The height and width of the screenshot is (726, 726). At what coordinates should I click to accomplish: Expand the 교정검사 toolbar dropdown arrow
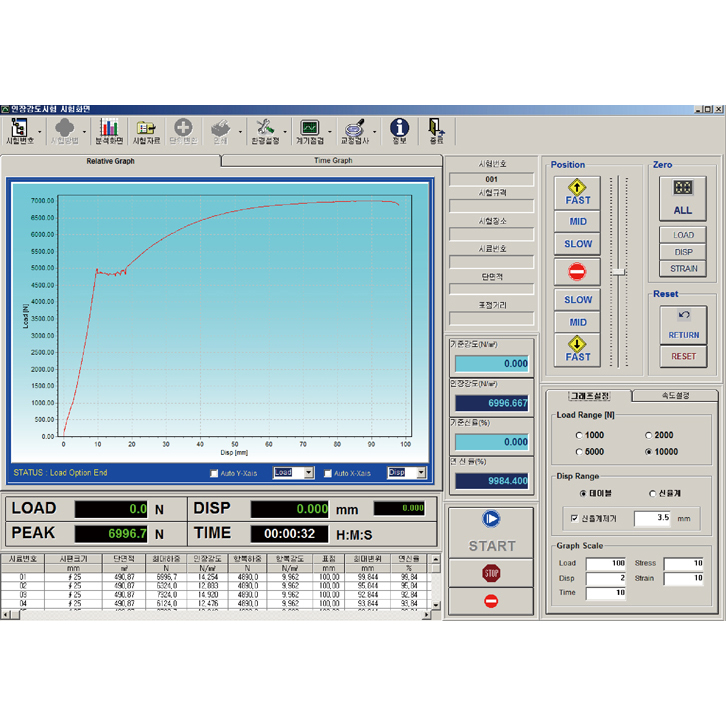coord(375,132)
